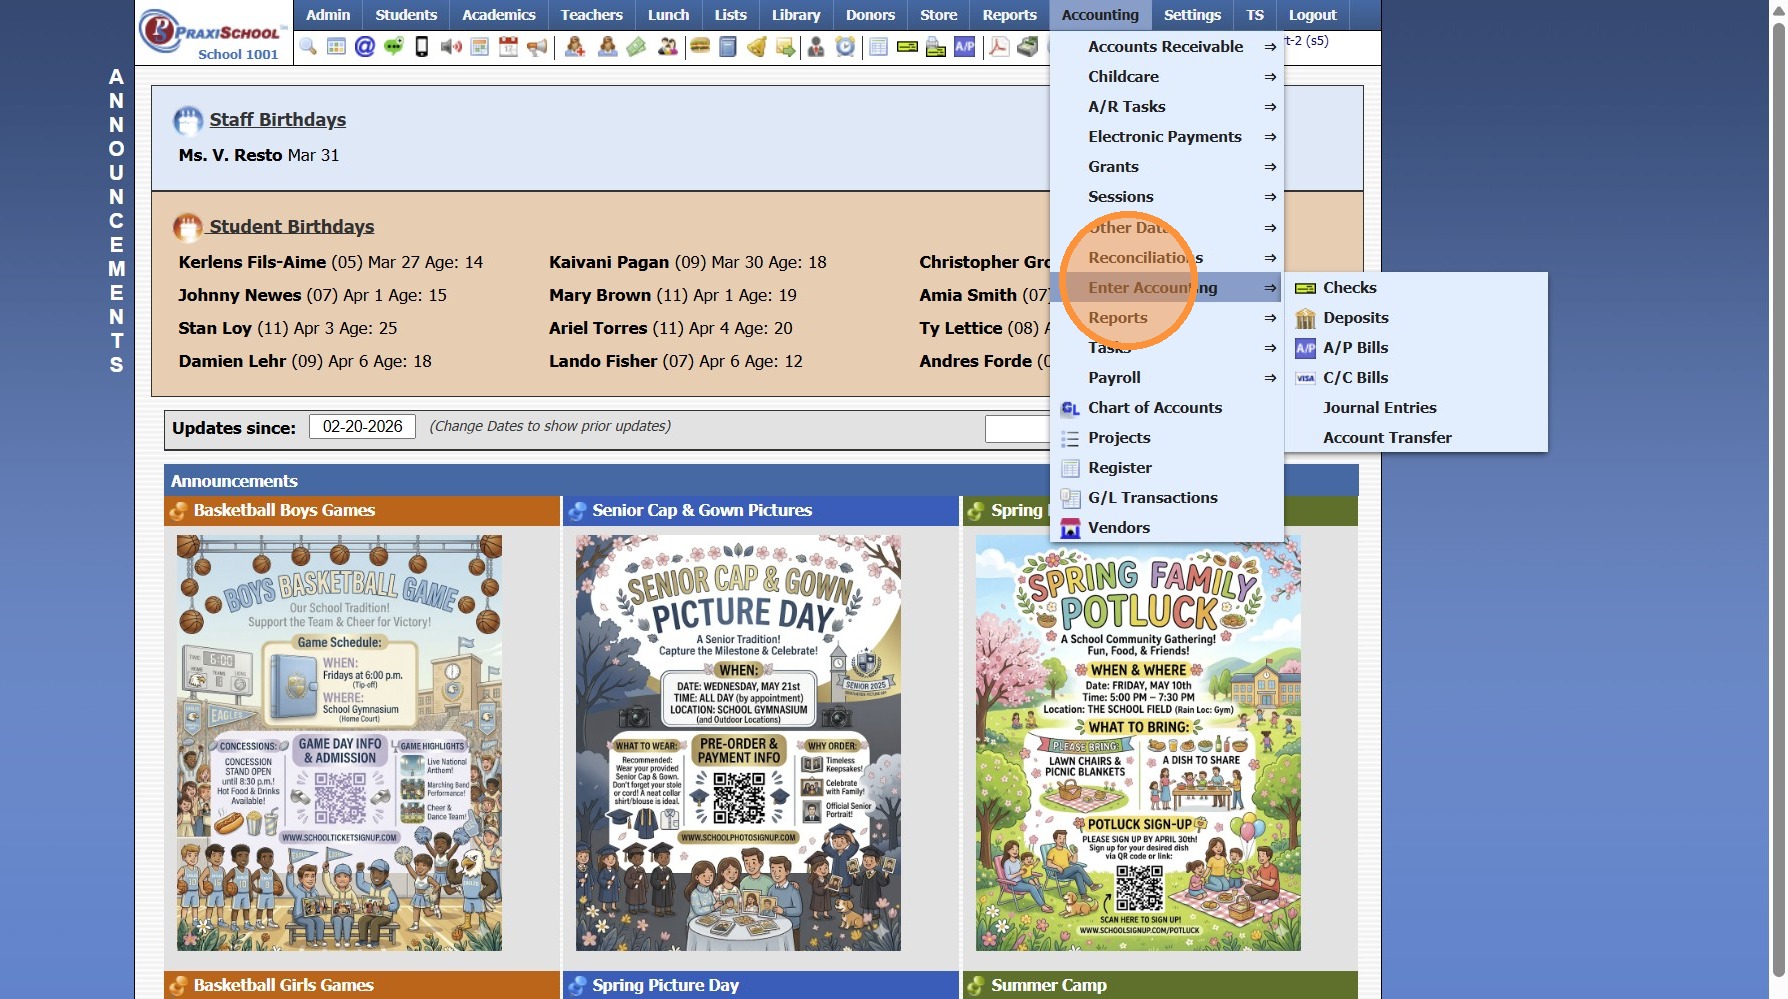This screenshot has height=999, width=1788.
Task: Click the staff person in suit icon
Action: 816,46
